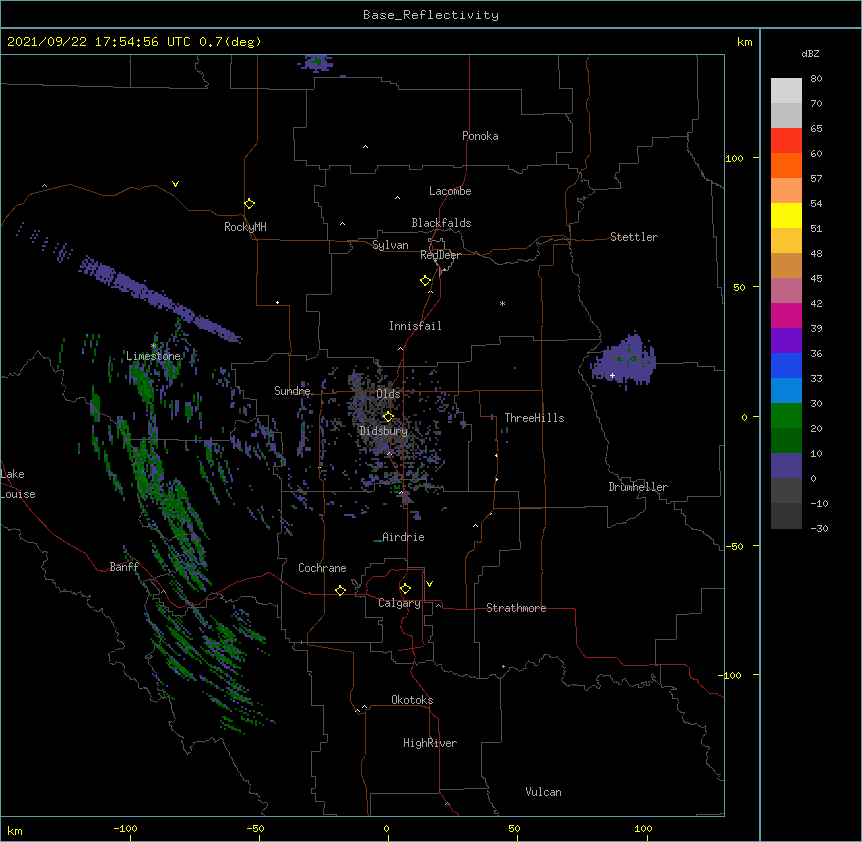The image size is (862, 842).
Task: Click the yellow diamond between Olds and Didsbury
Action: click(388, 416)
